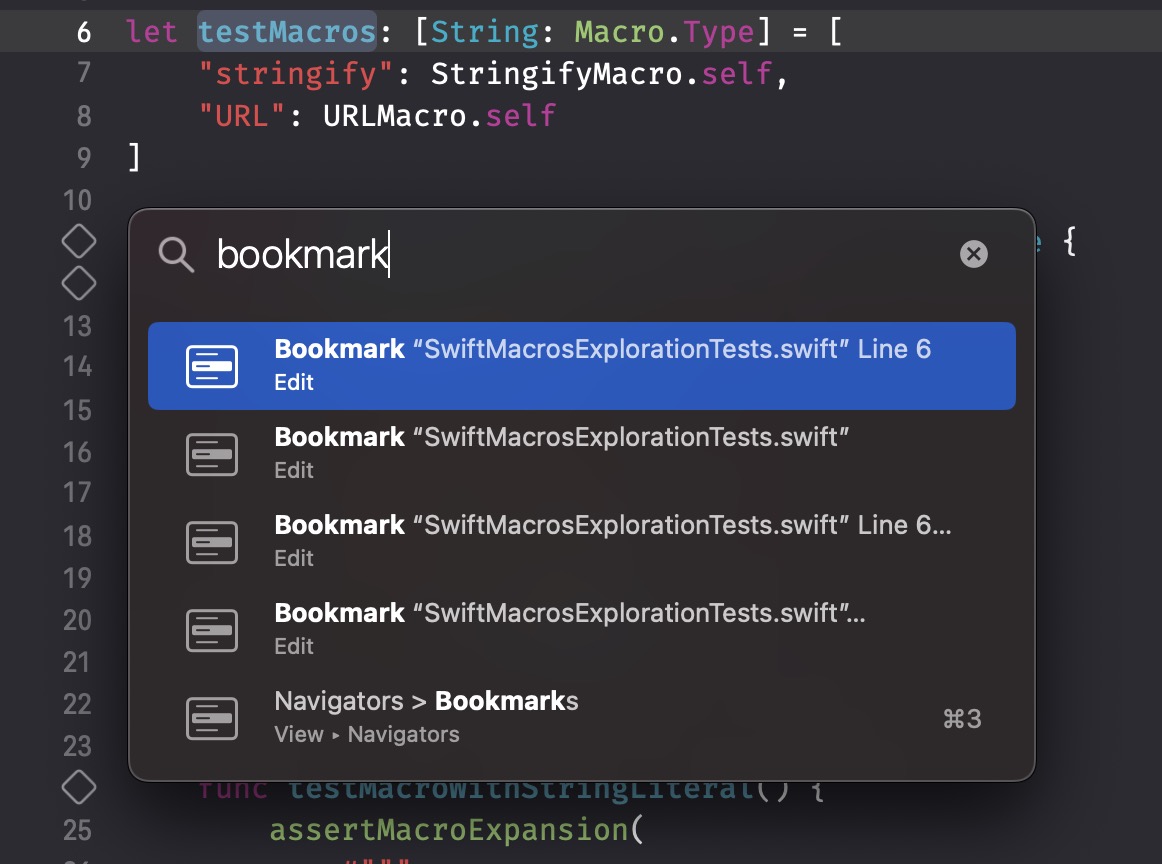1162x864 pixels.
Task: Click the ⌘3 shortcut badge
Action: (960, 717)
